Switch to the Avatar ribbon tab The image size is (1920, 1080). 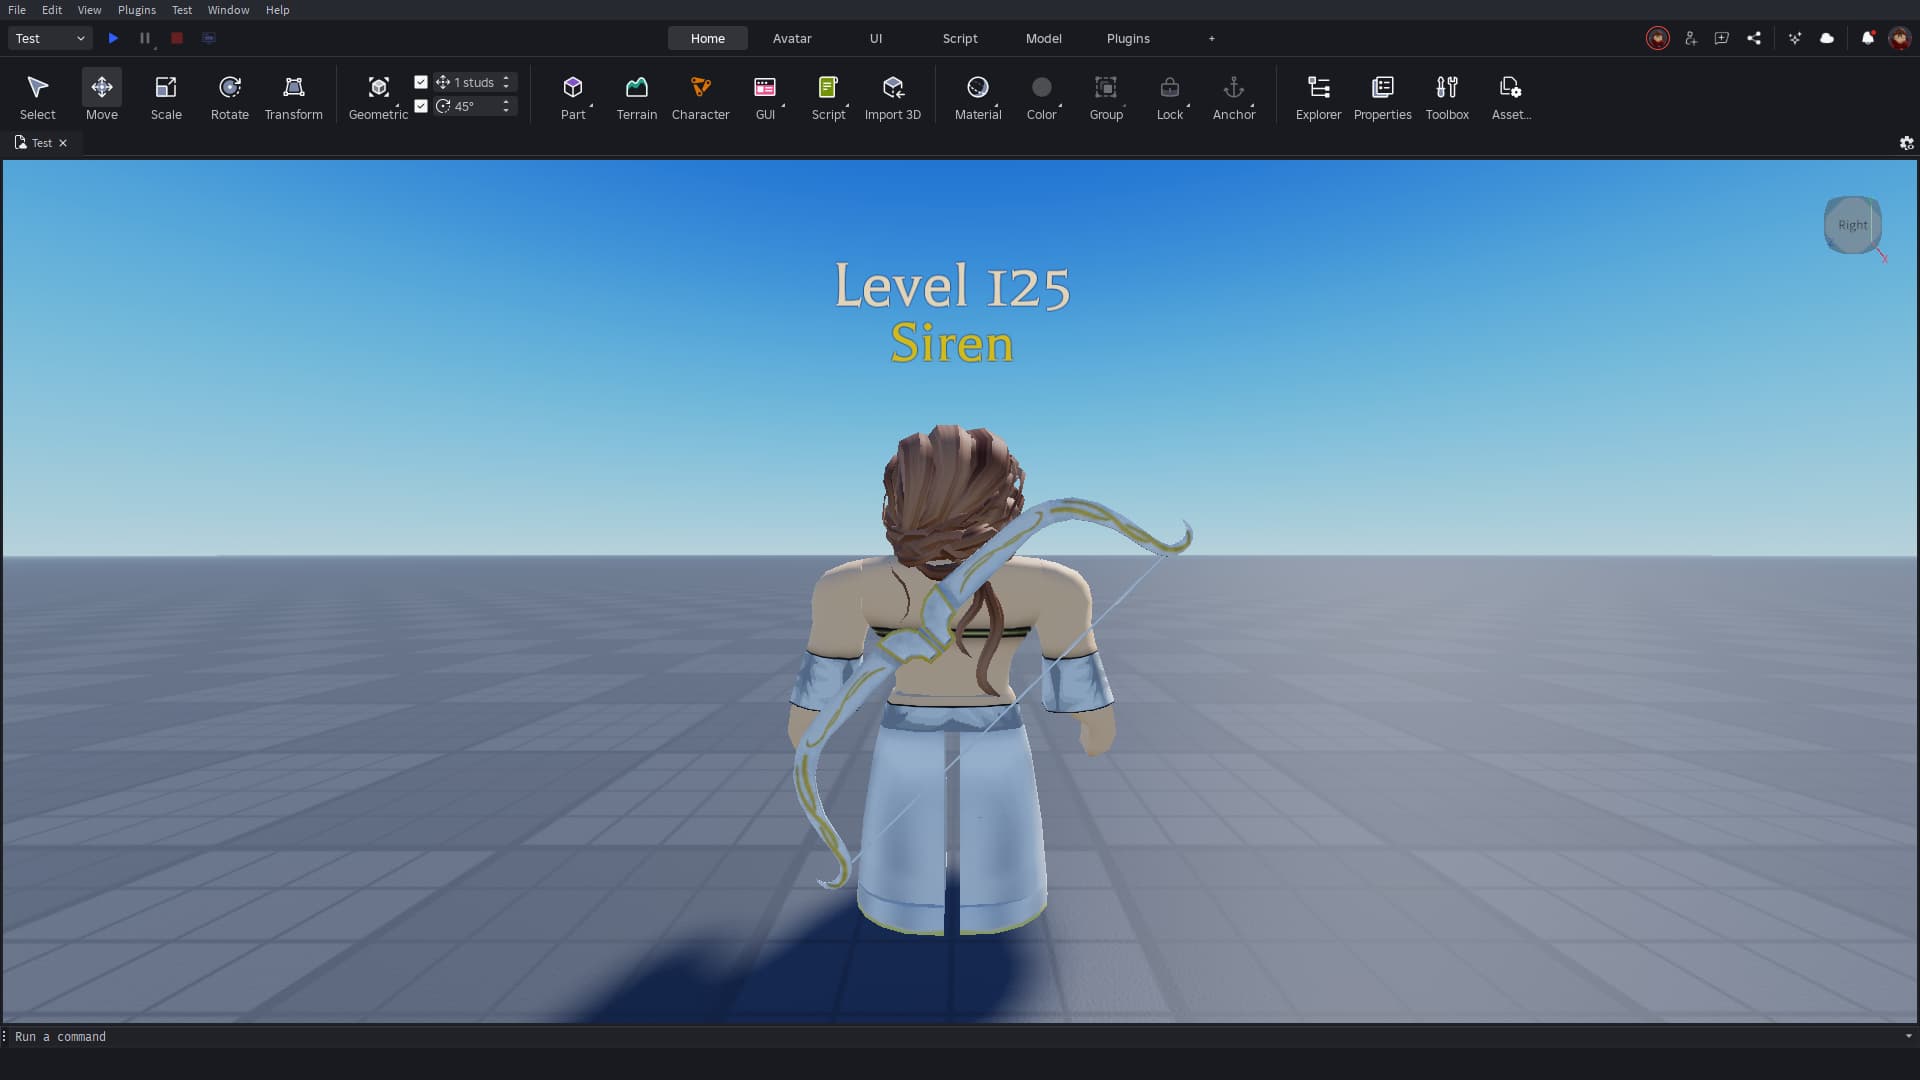[791, 38]
